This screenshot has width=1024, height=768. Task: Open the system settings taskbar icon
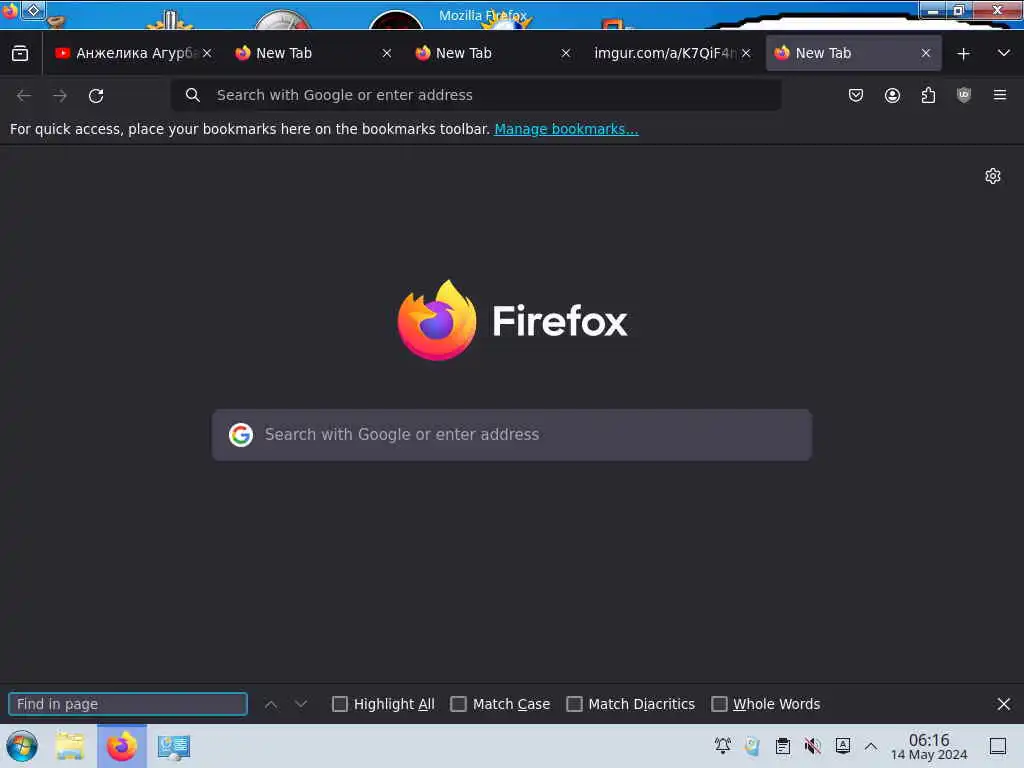173,746
